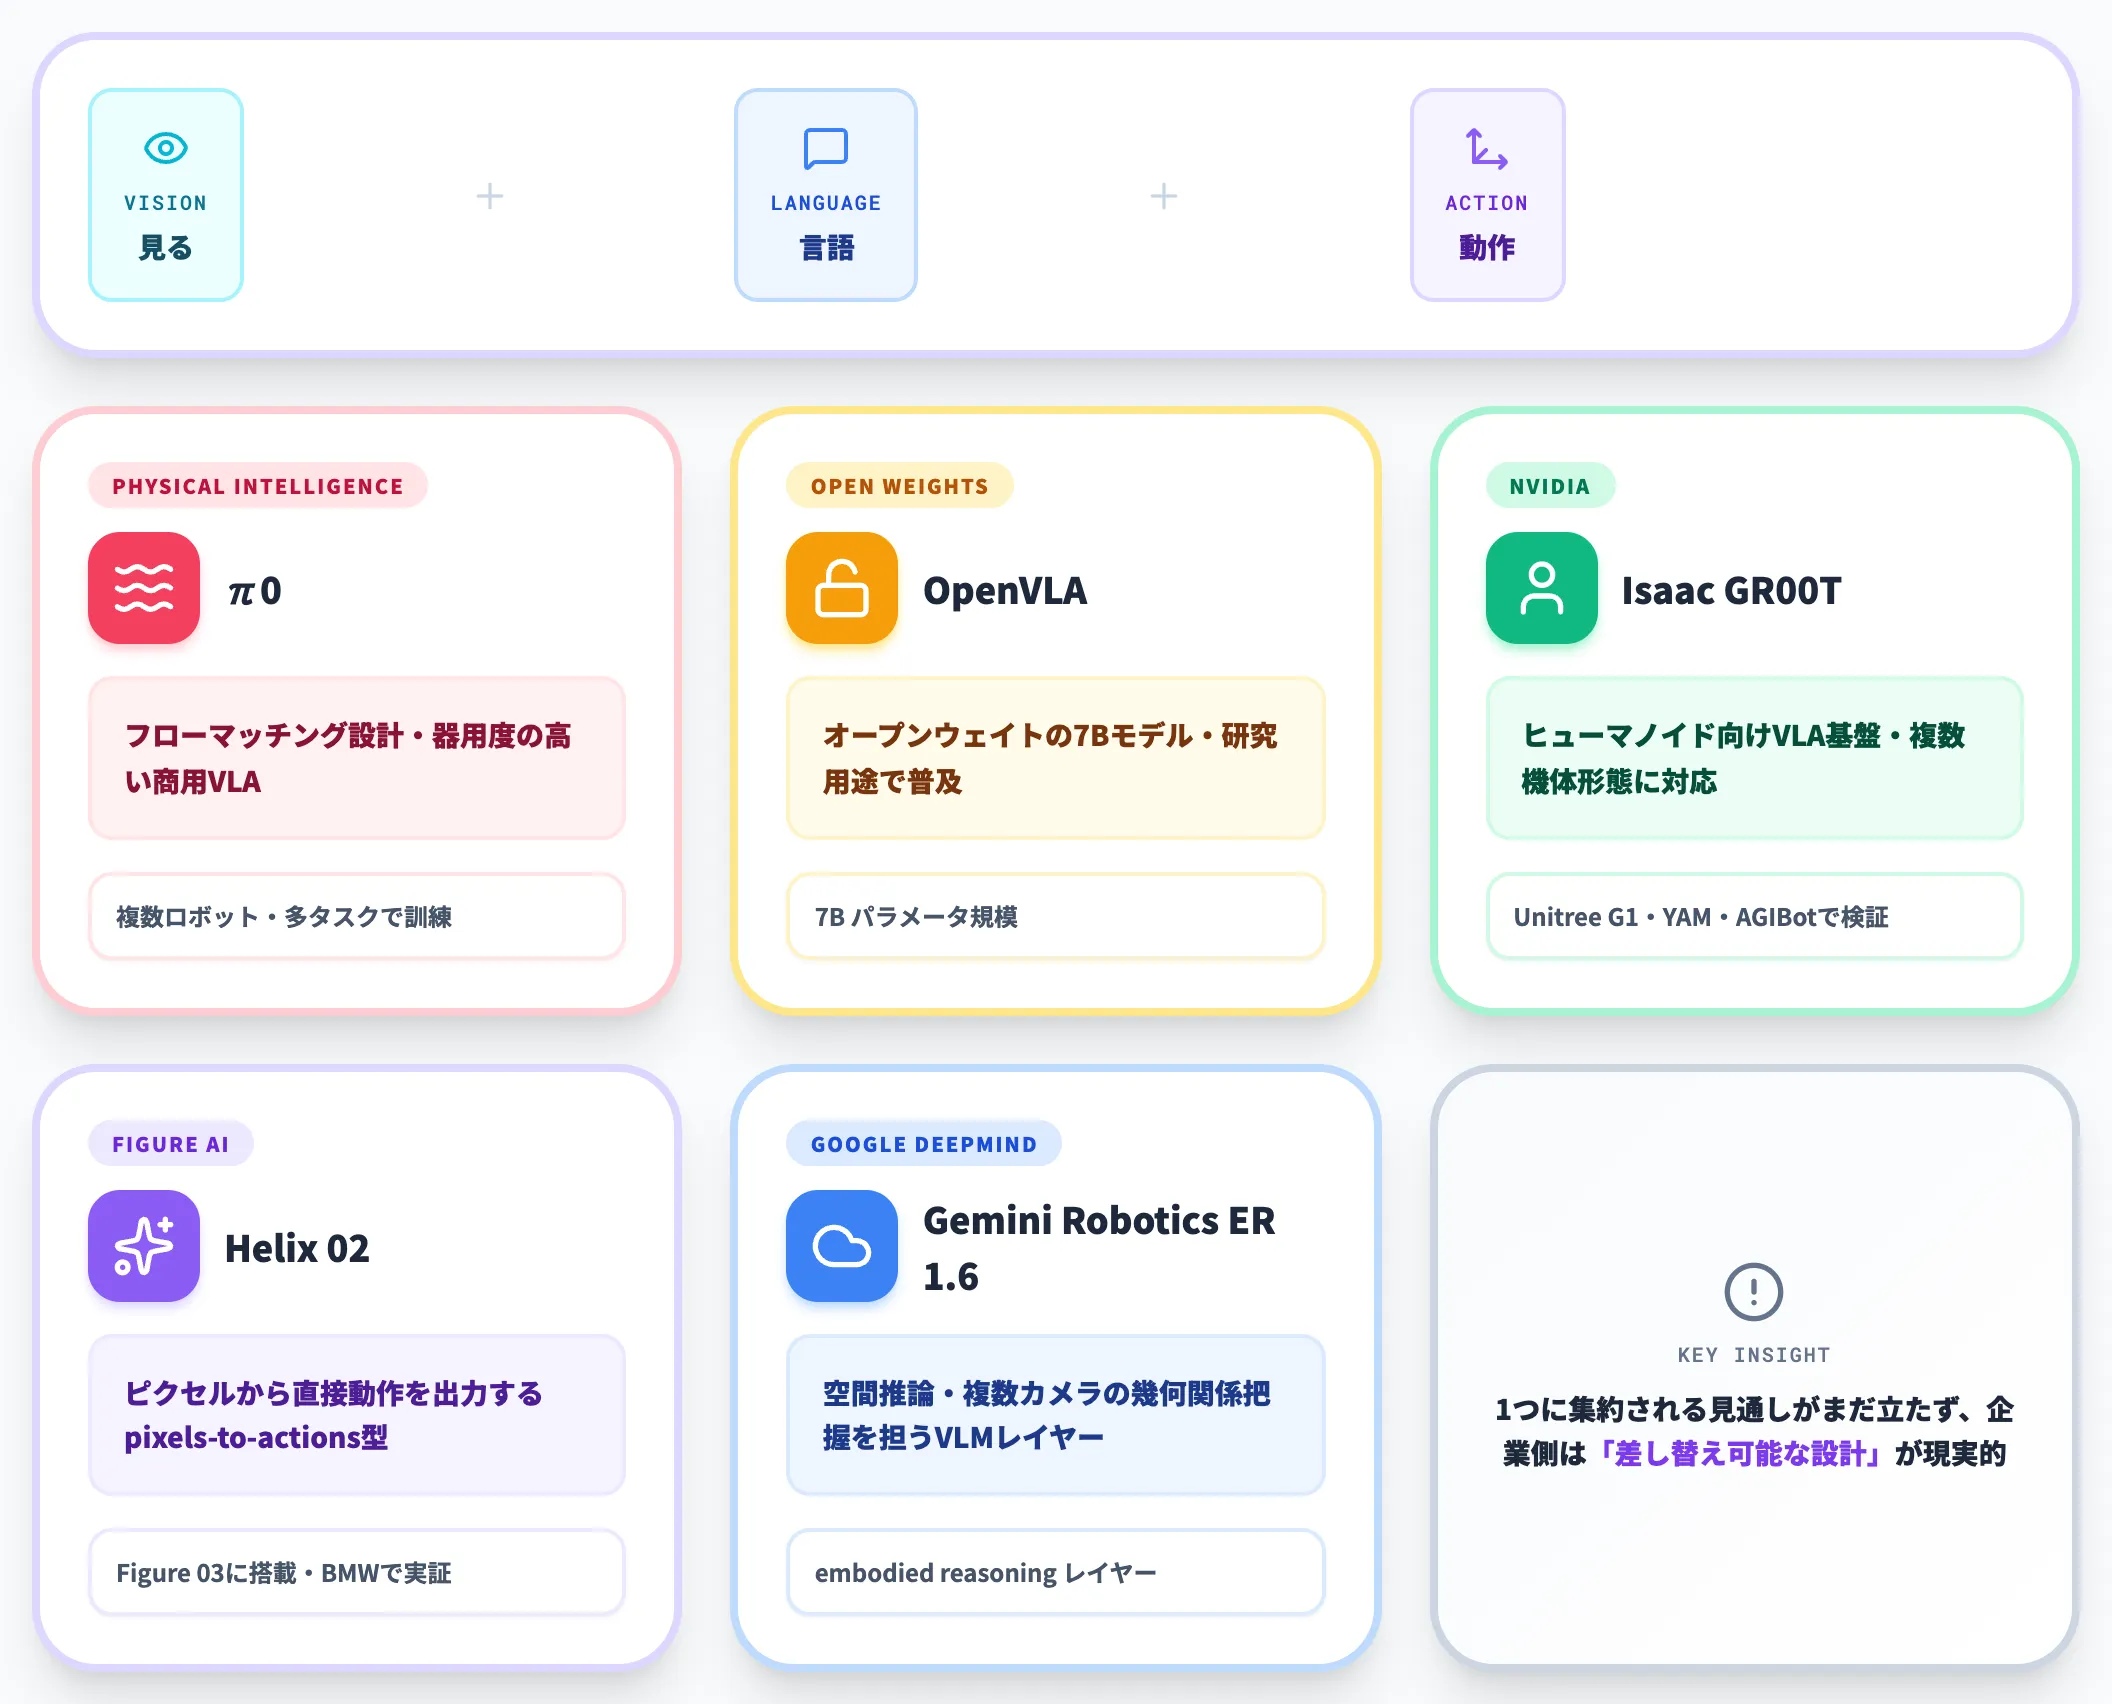Click the PHYSICAL INTELLIGENCE tag

coord(258,486)
